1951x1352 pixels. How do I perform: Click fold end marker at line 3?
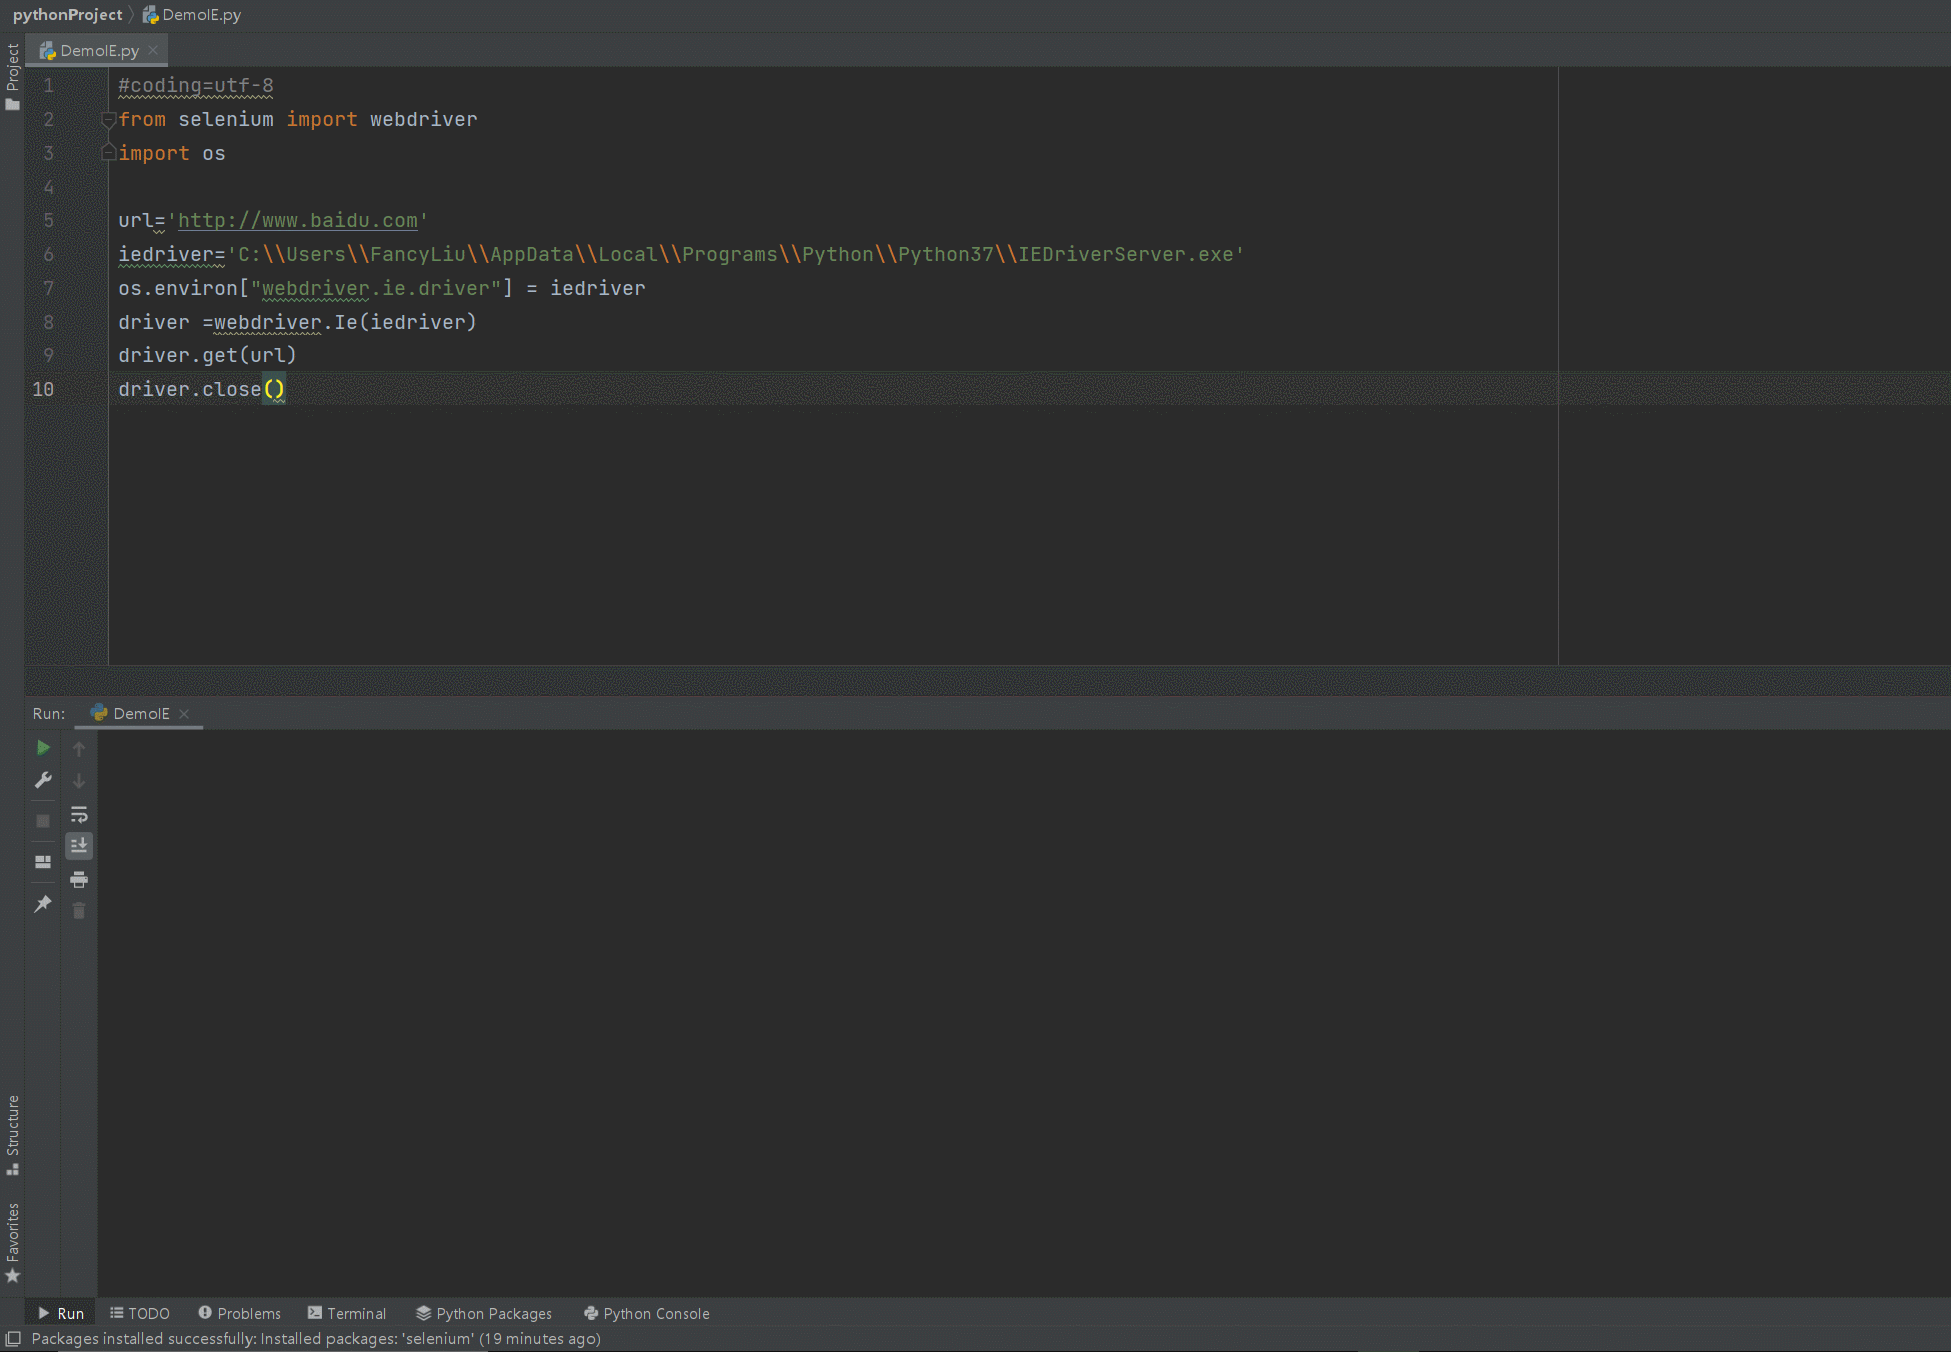tap(109, 152)
